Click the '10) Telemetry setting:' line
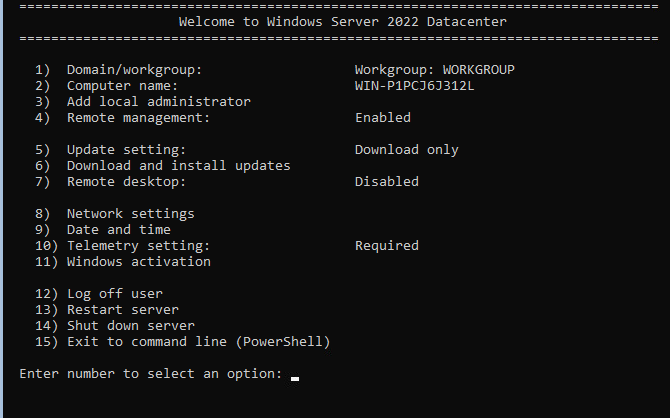Screen dimensions: 670x418 [x=123, y=246]
